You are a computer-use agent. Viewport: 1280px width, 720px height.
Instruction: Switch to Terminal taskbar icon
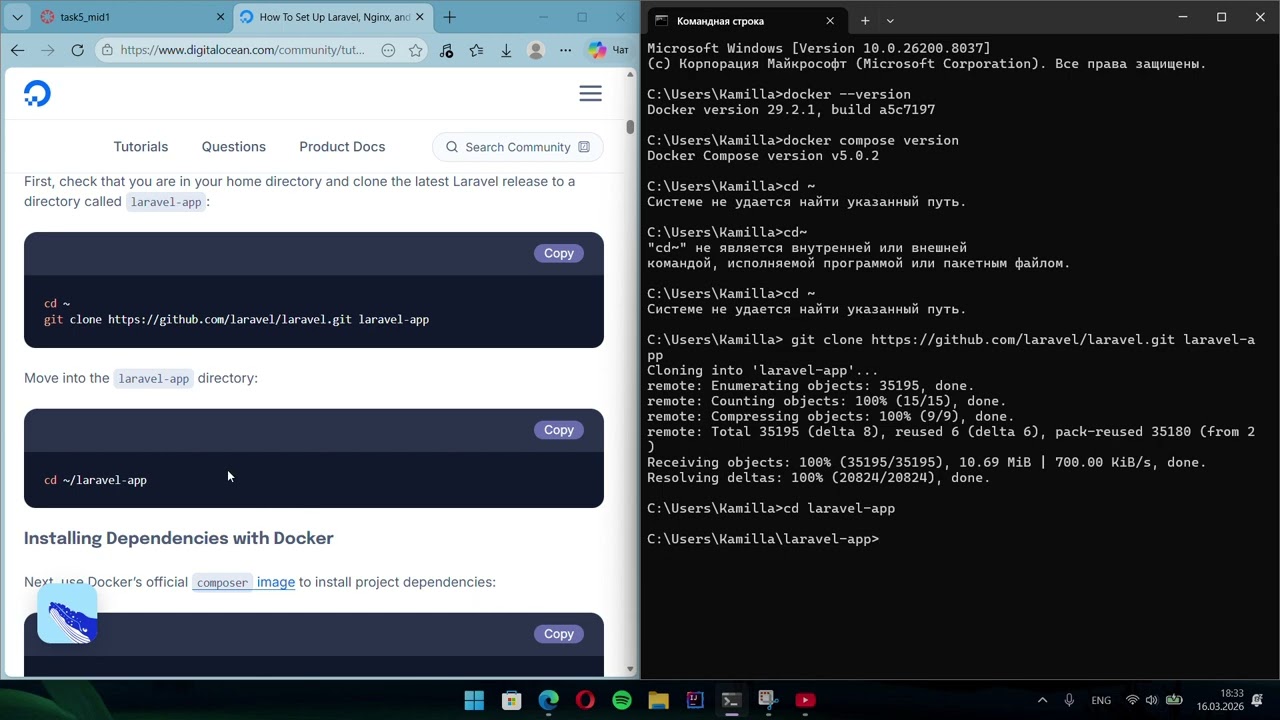tap(731, 700)
